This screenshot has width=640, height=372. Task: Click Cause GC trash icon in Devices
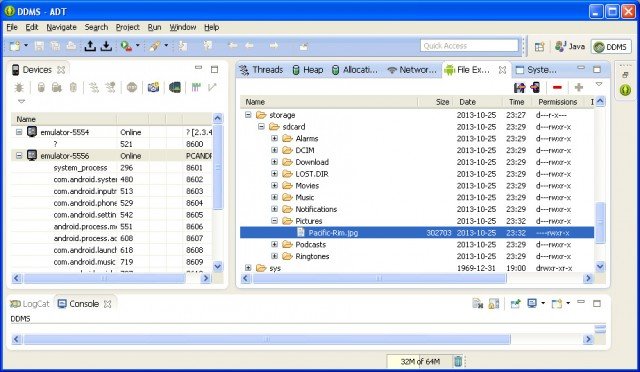click(73, 87)
